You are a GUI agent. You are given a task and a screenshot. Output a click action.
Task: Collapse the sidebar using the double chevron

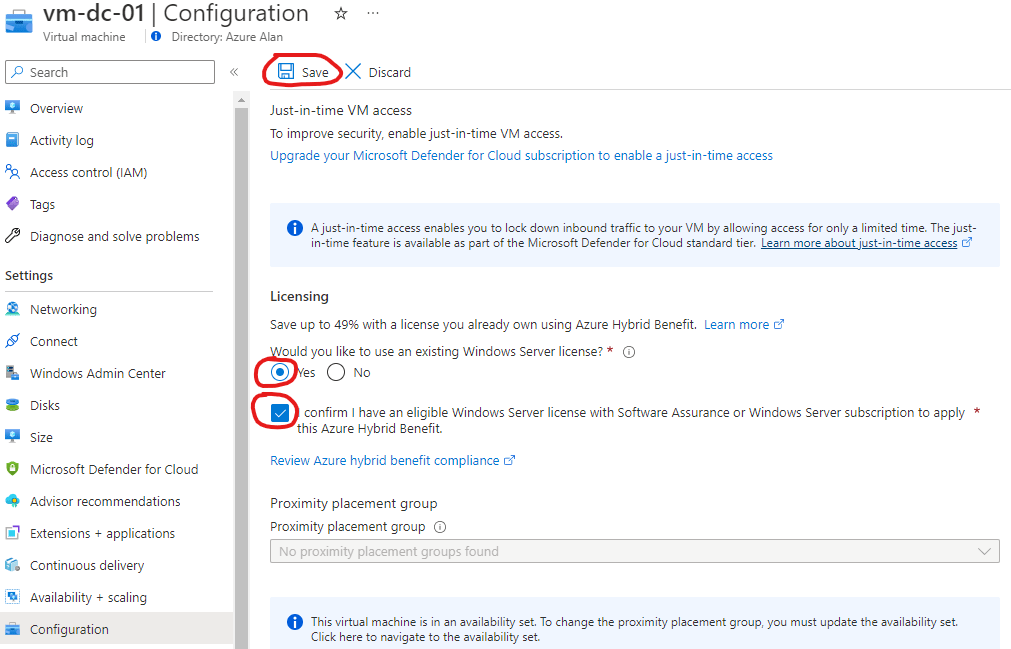click(234, 72)
